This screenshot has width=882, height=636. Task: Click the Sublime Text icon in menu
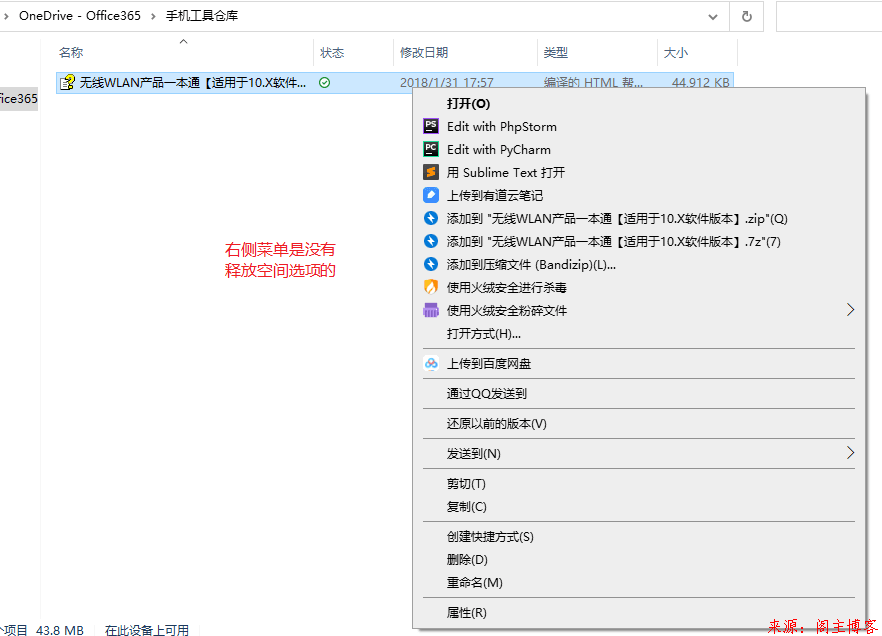pyautogui.click(x=431, y=172)
